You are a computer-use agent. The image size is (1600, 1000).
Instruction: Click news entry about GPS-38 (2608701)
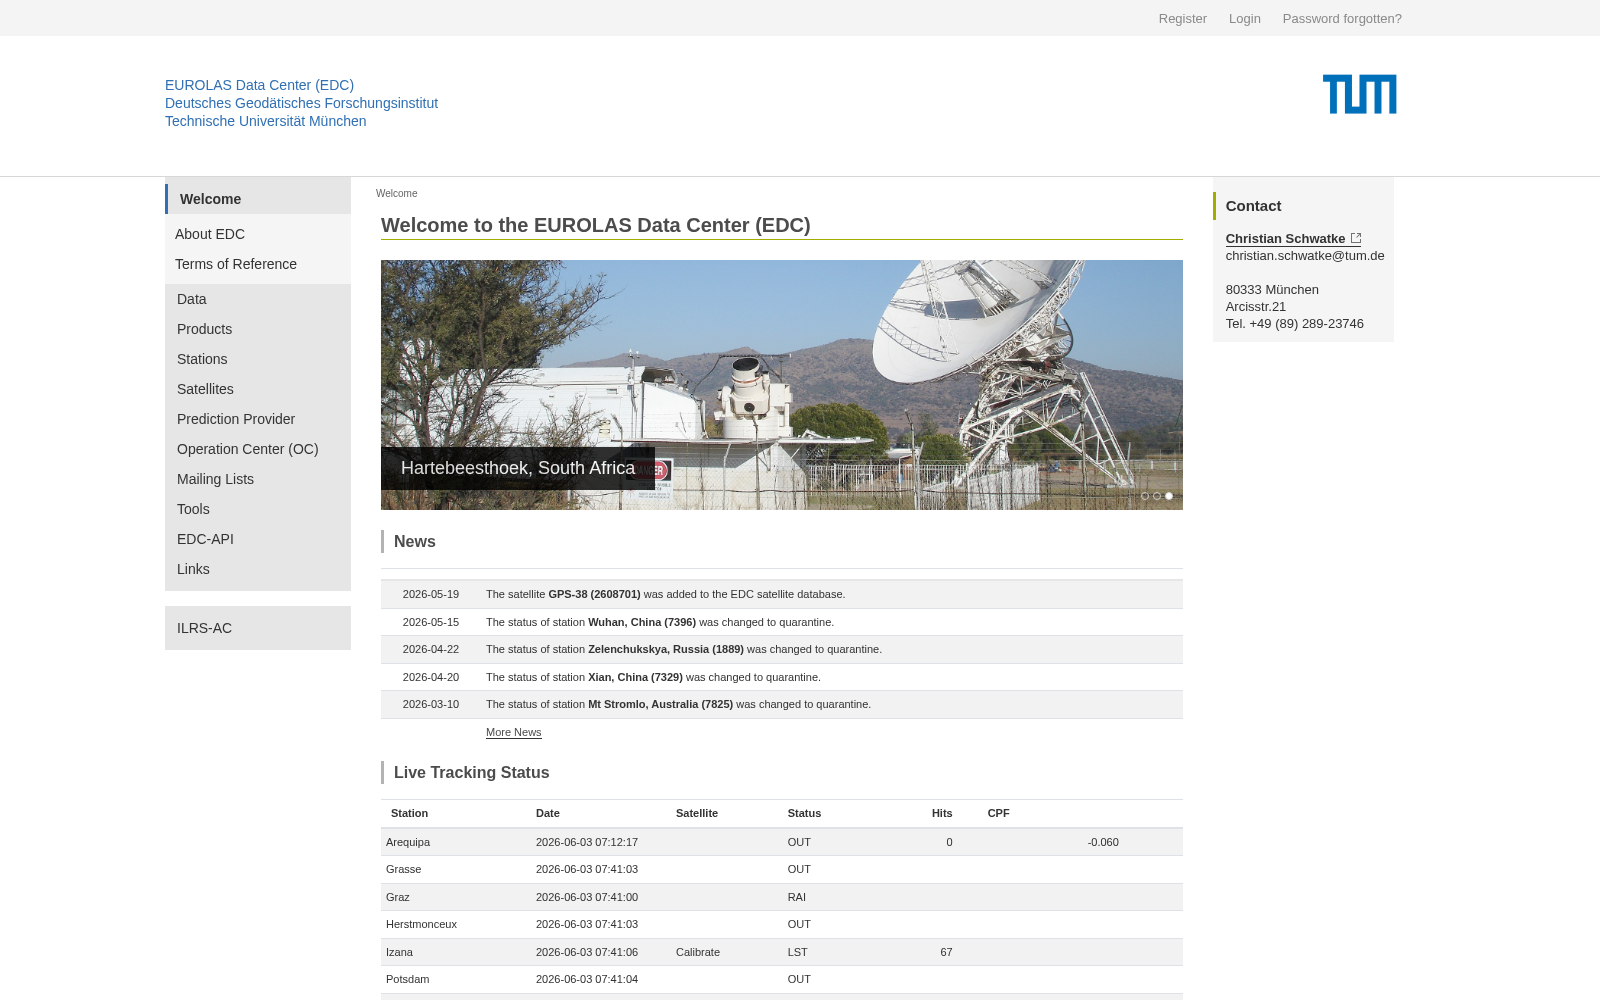pos(782,594)
